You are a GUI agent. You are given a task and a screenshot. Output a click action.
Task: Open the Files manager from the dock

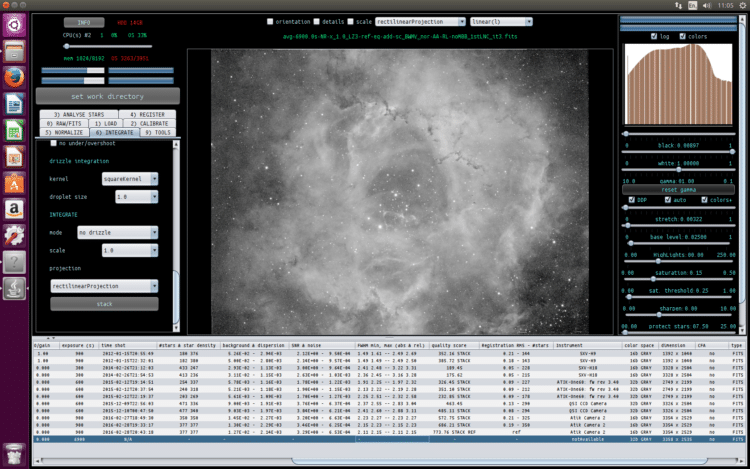pos(14,51)
